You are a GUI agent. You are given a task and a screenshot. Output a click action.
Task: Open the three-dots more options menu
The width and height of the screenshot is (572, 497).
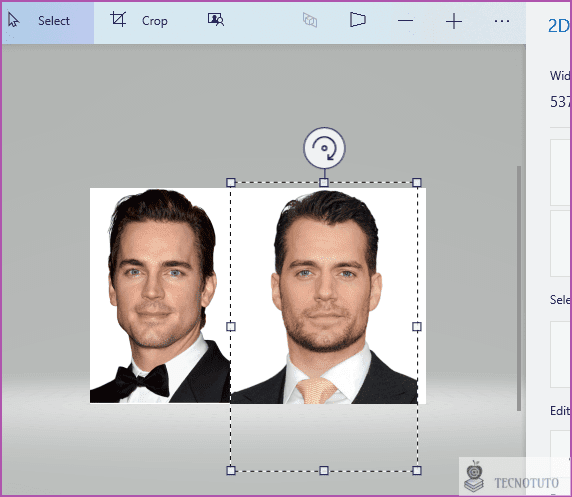point(502,21)
